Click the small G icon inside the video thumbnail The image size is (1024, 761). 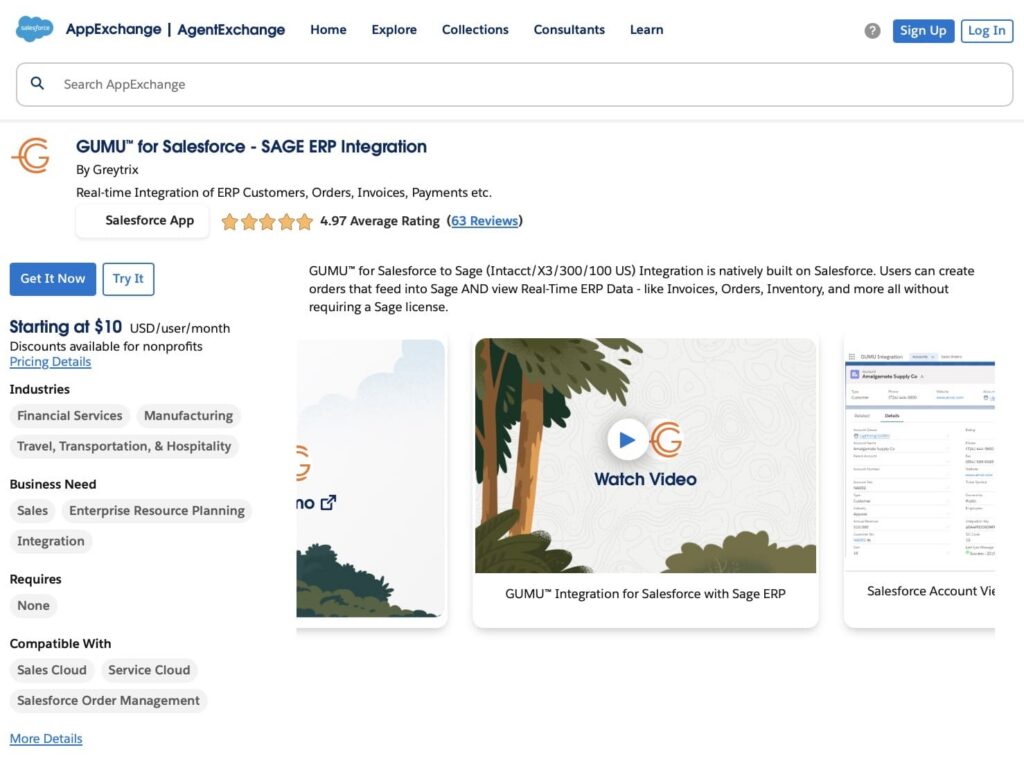[x=665, y=438]
